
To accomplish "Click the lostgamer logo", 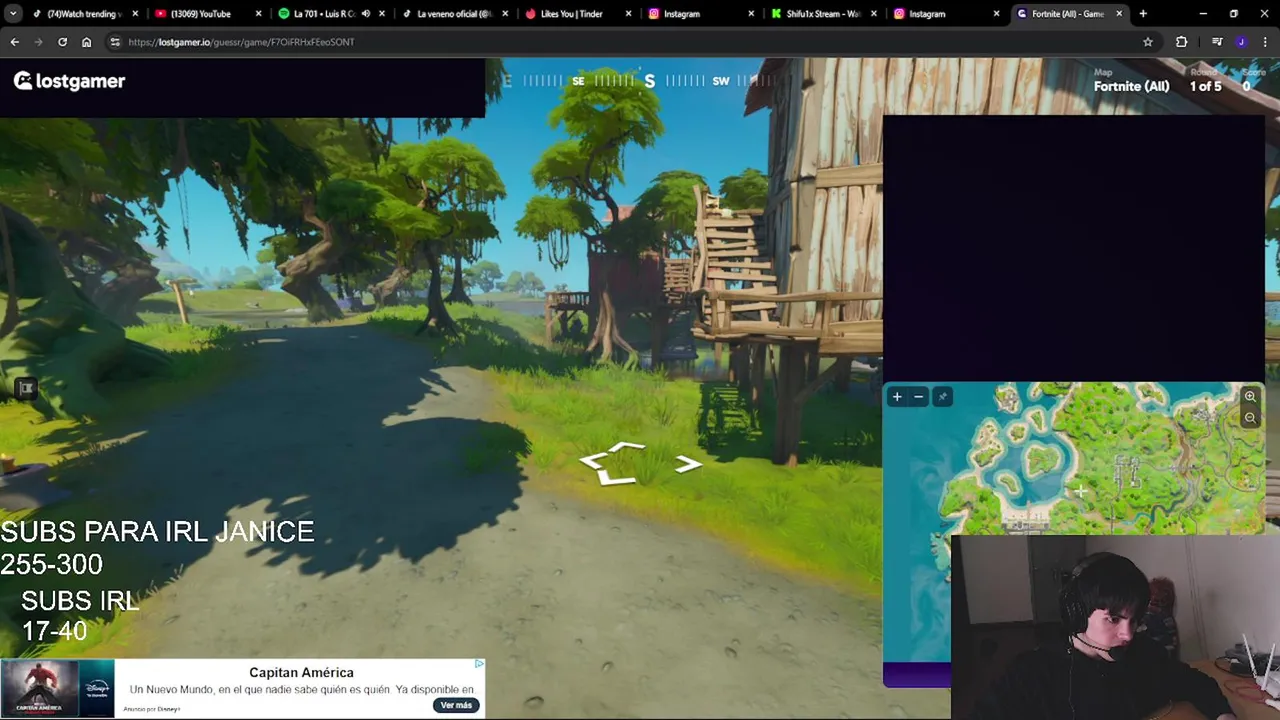I will [x=69, y=81].
